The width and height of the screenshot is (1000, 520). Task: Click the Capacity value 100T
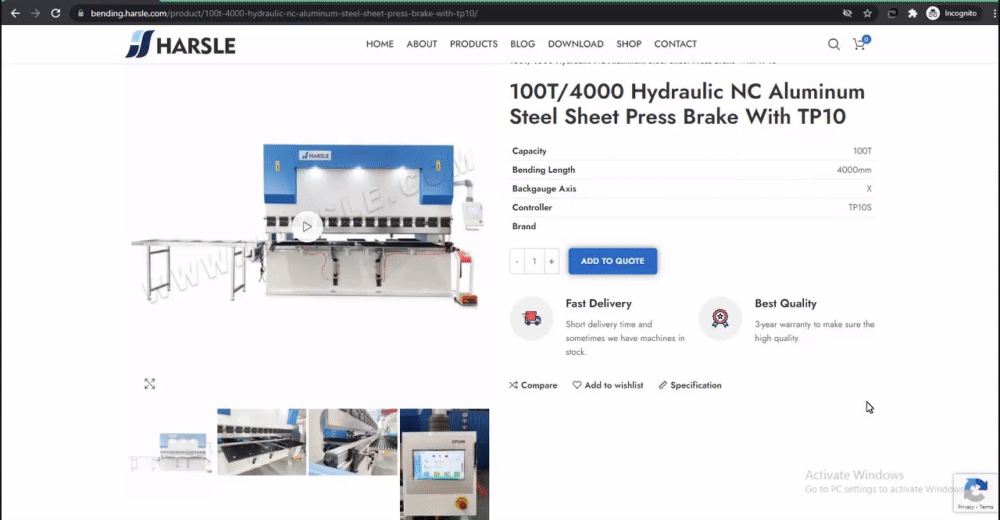pos(862,151)
